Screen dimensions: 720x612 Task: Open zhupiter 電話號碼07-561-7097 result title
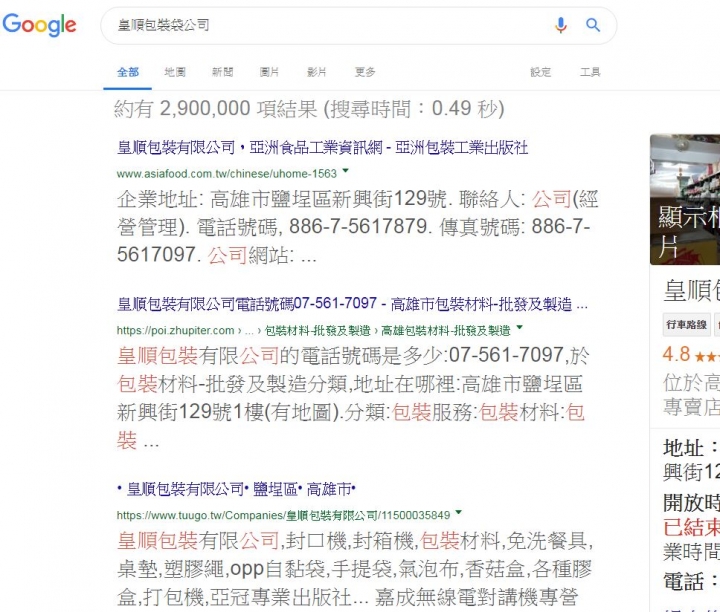[352, 304]
